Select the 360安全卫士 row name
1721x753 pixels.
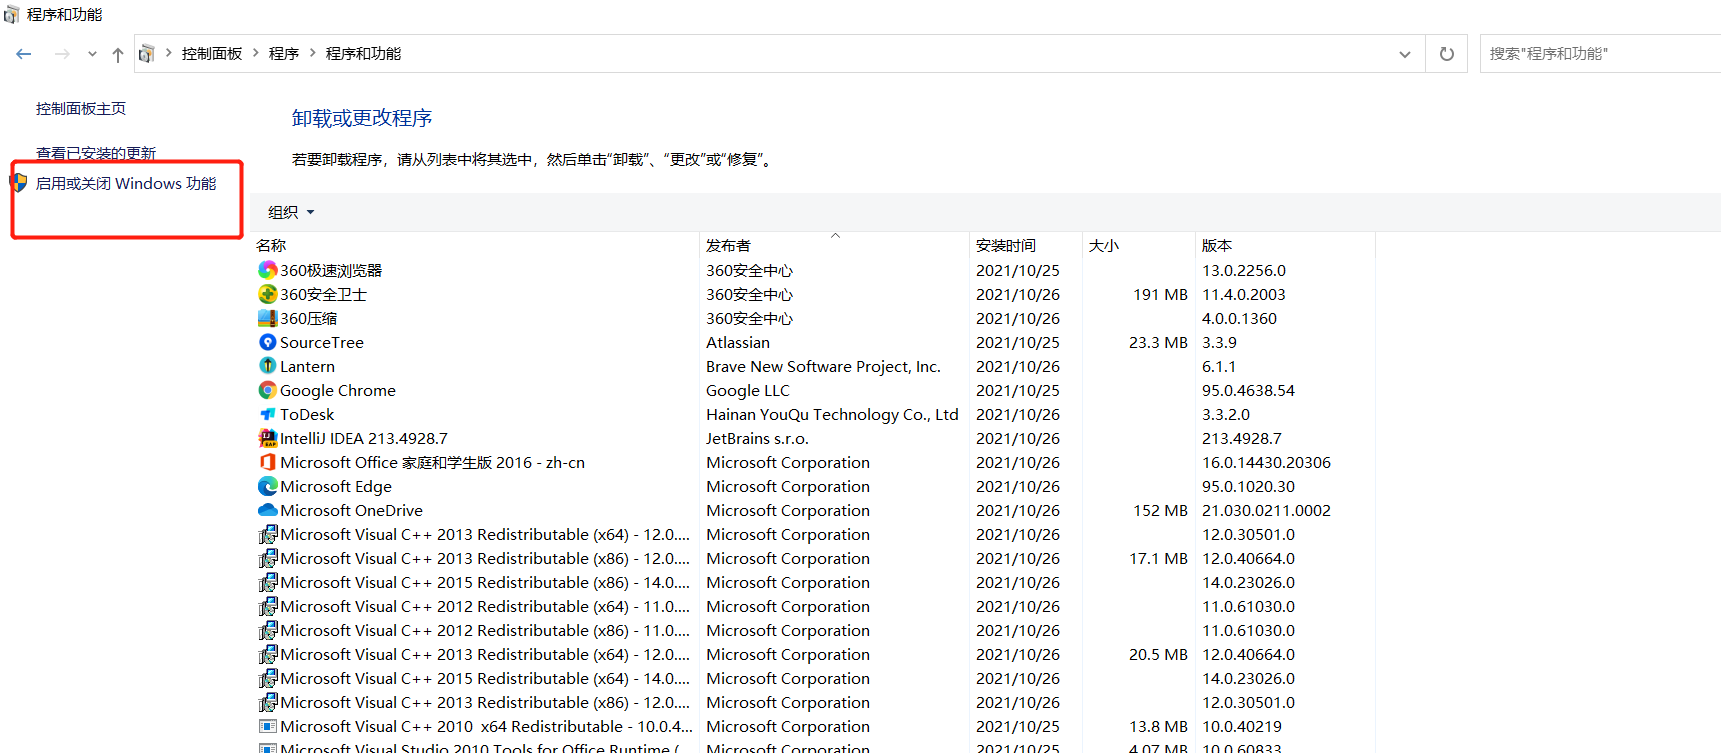pyautogui.click(x=323, y=294)
